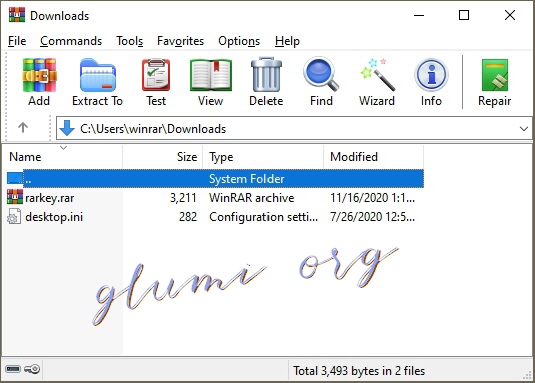
Task: Click the WinRAR archive type cell
Action: tap(251, 197)
